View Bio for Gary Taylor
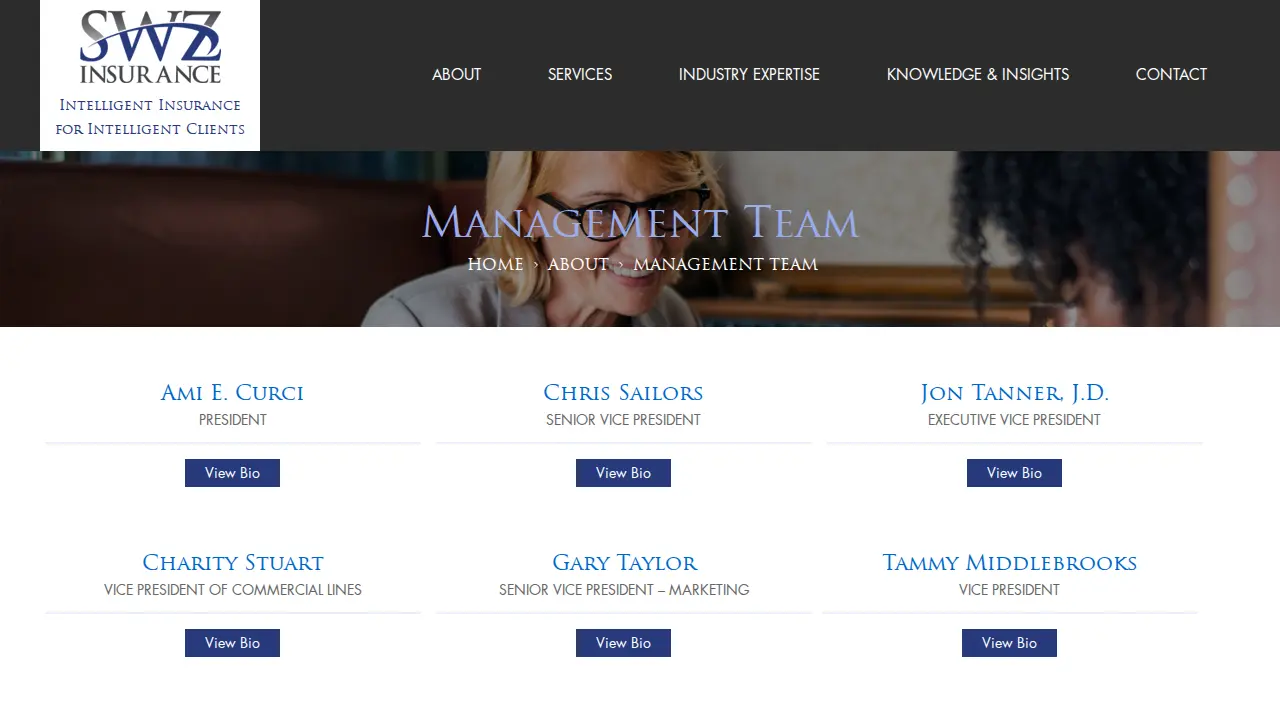Image resolution: width=1280 pixels, height=720 pixels. 623,643
